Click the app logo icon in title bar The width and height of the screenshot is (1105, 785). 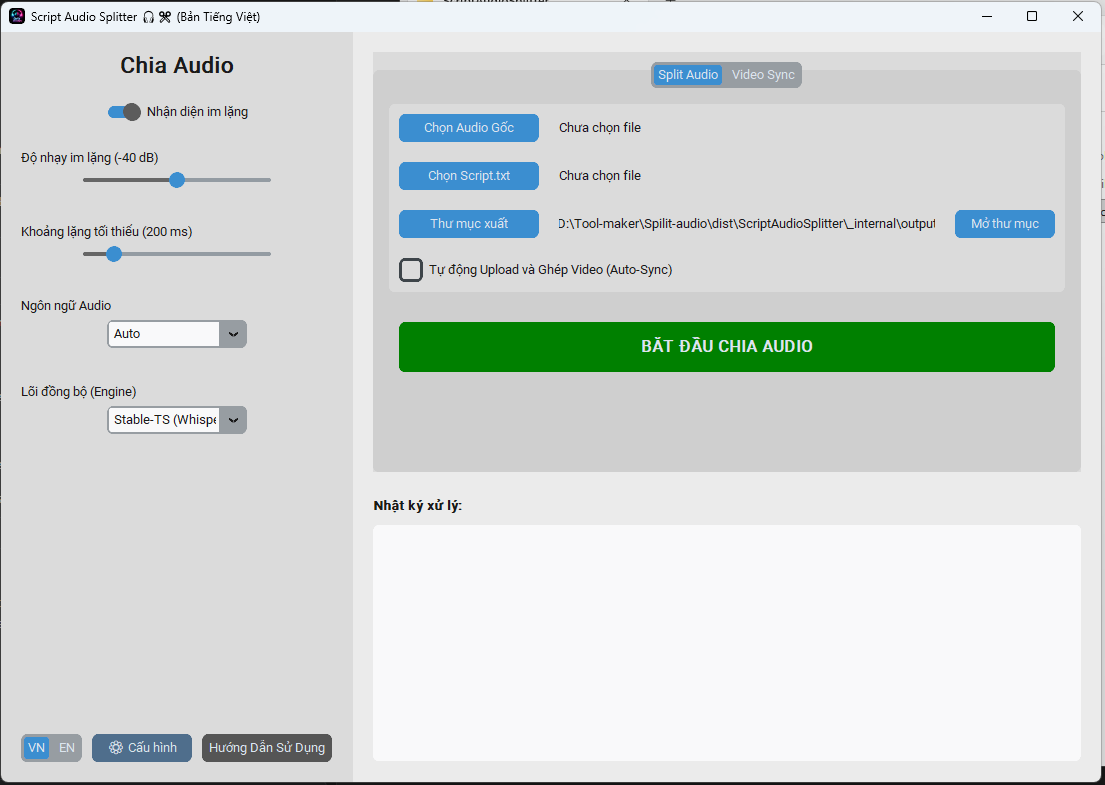pyautogui.click(x=17, y=17)
